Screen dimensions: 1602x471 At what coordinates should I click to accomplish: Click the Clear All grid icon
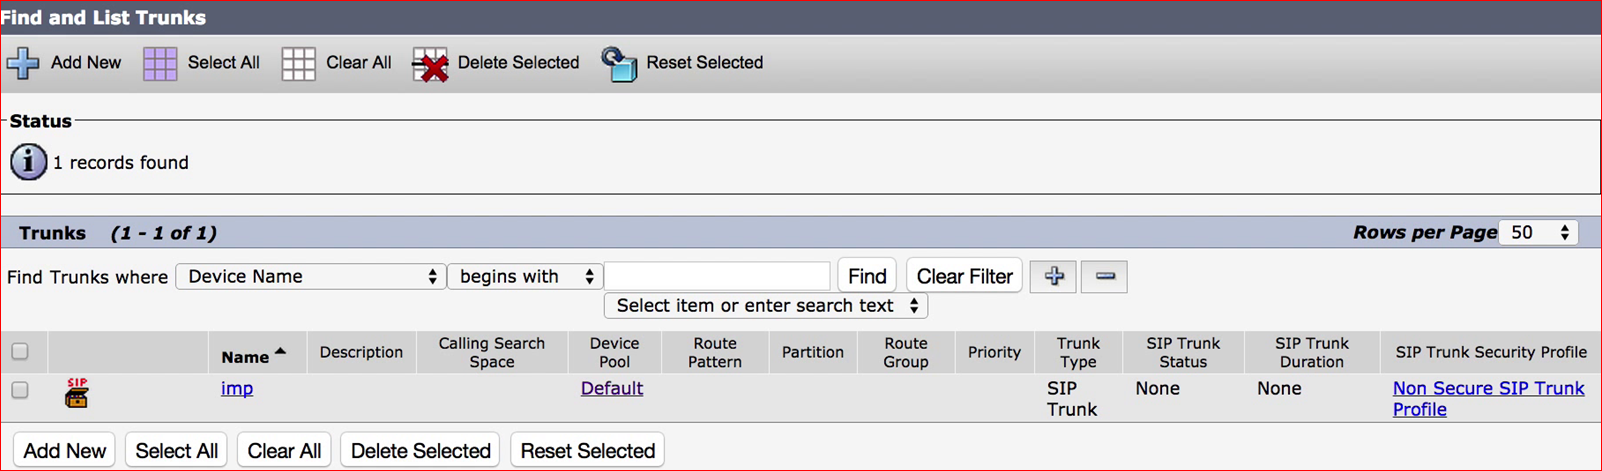click(298, 63)
